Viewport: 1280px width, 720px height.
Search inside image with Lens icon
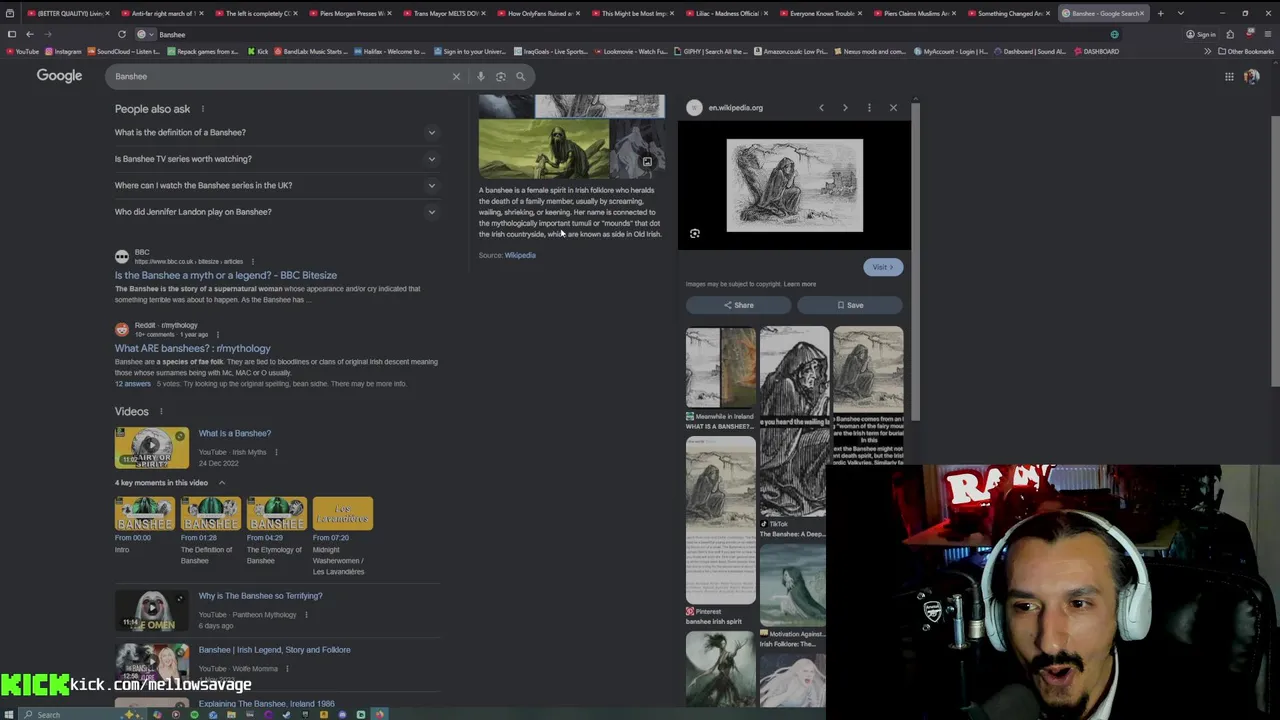(695, 233)
